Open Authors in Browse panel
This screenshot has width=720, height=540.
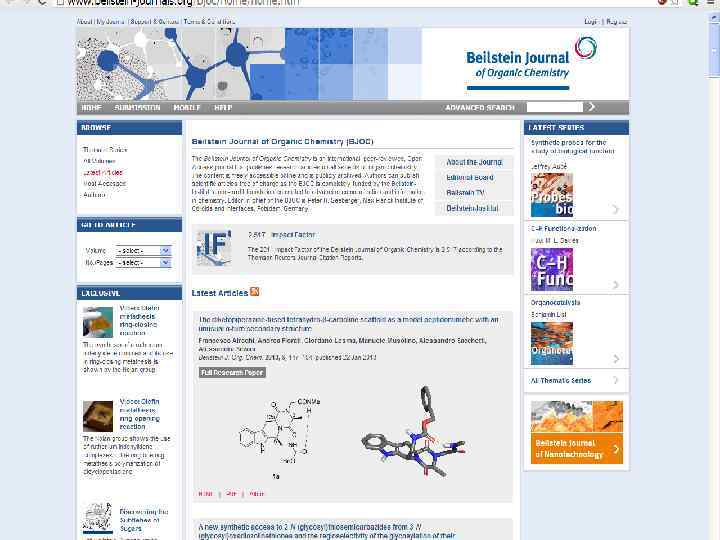coord(95,195)
